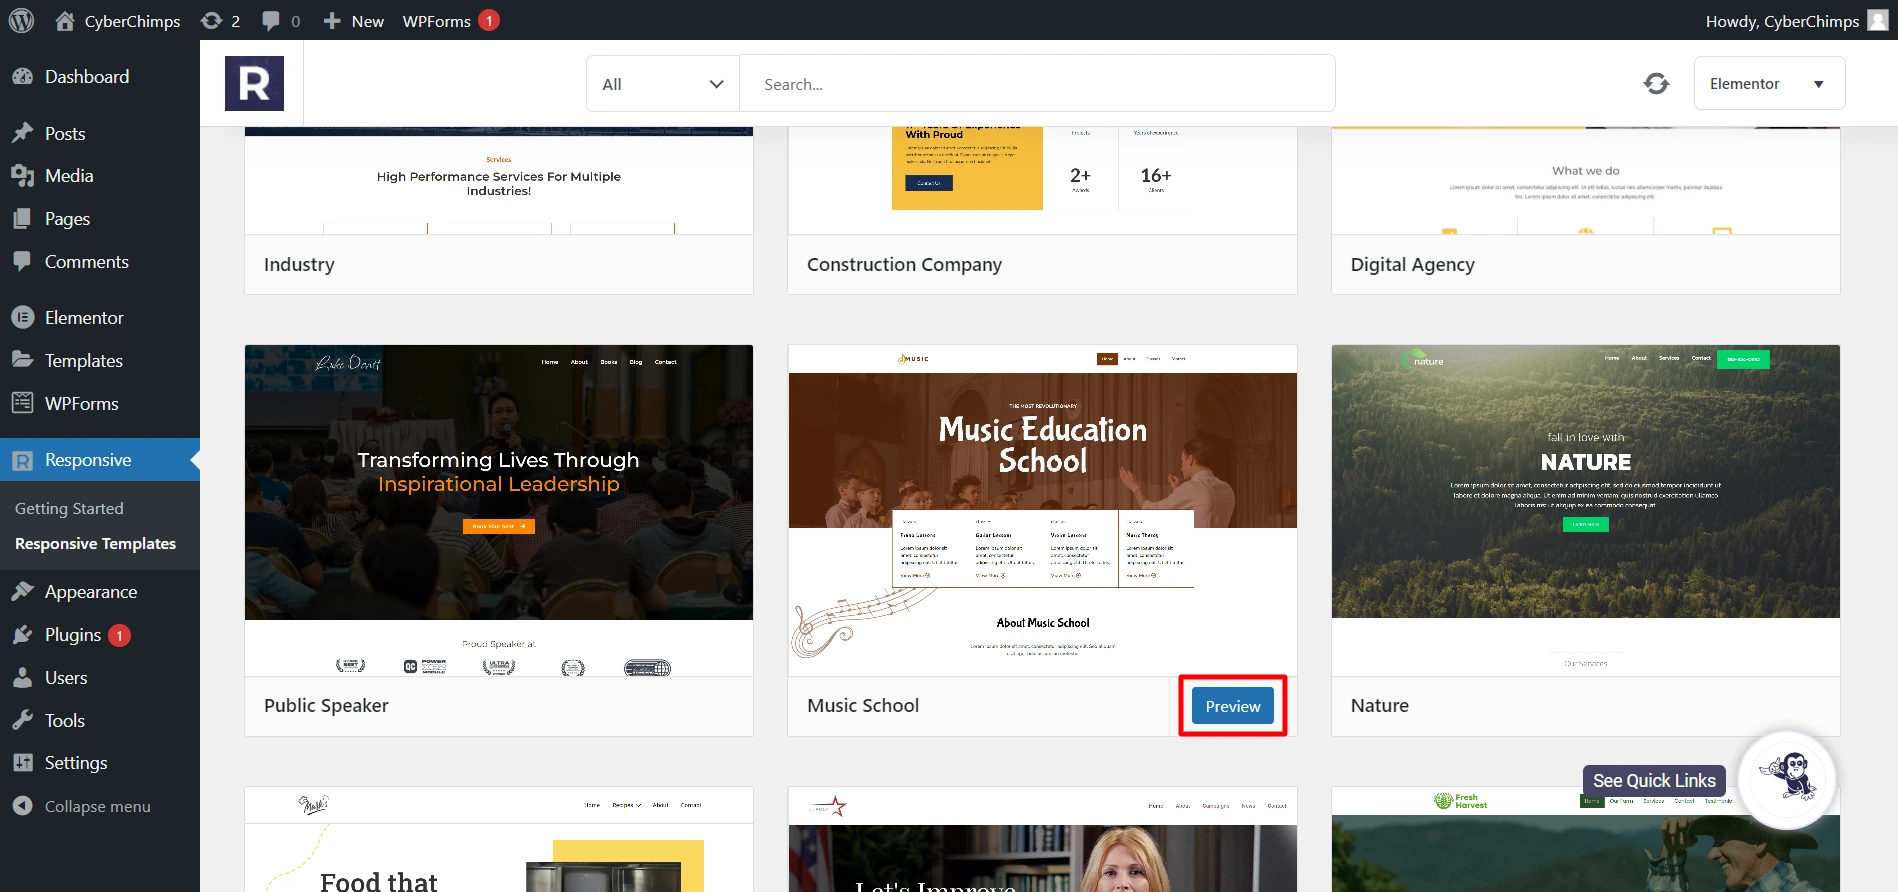Image resolution: width=1898 pixels, height=892 pixels.
Task: Open CyberChimps site name link
Action: click(x=132, y=21)
